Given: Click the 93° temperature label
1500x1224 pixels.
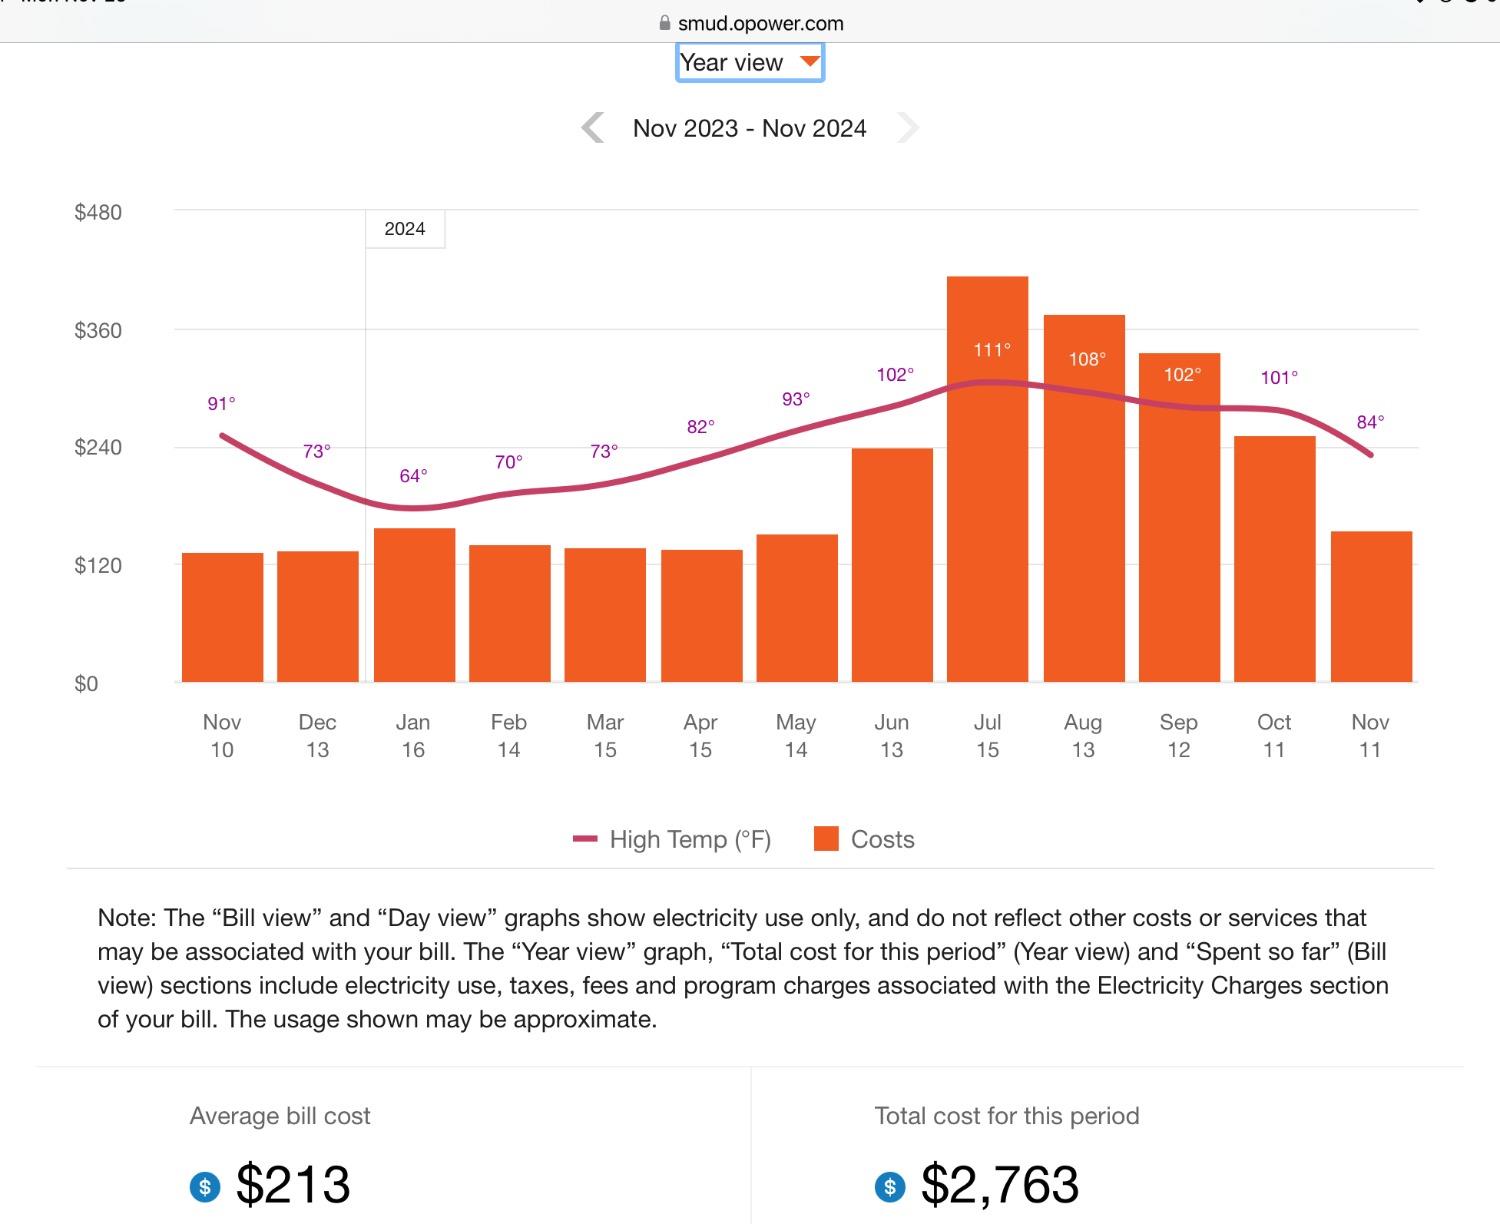Looking at the screenshot, I should point(796,399).
